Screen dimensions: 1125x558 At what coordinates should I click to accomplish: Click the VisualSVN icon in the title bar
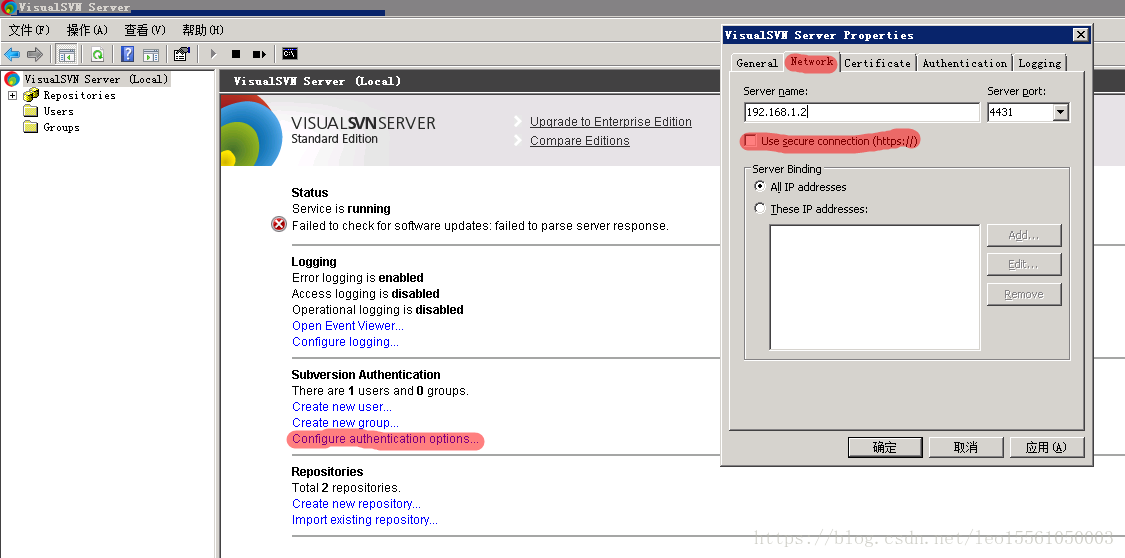(9, 8)
